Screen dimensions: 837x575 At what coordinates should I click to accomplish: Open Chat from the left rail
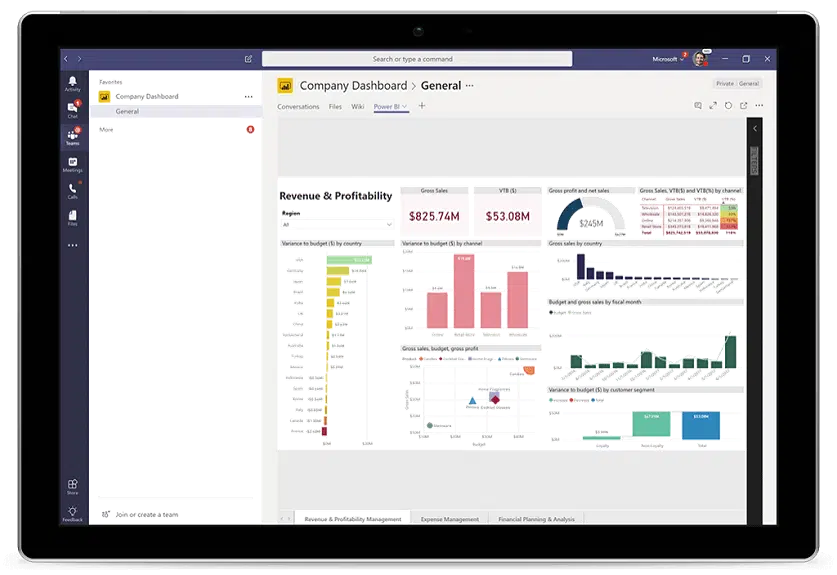point(73,109)
